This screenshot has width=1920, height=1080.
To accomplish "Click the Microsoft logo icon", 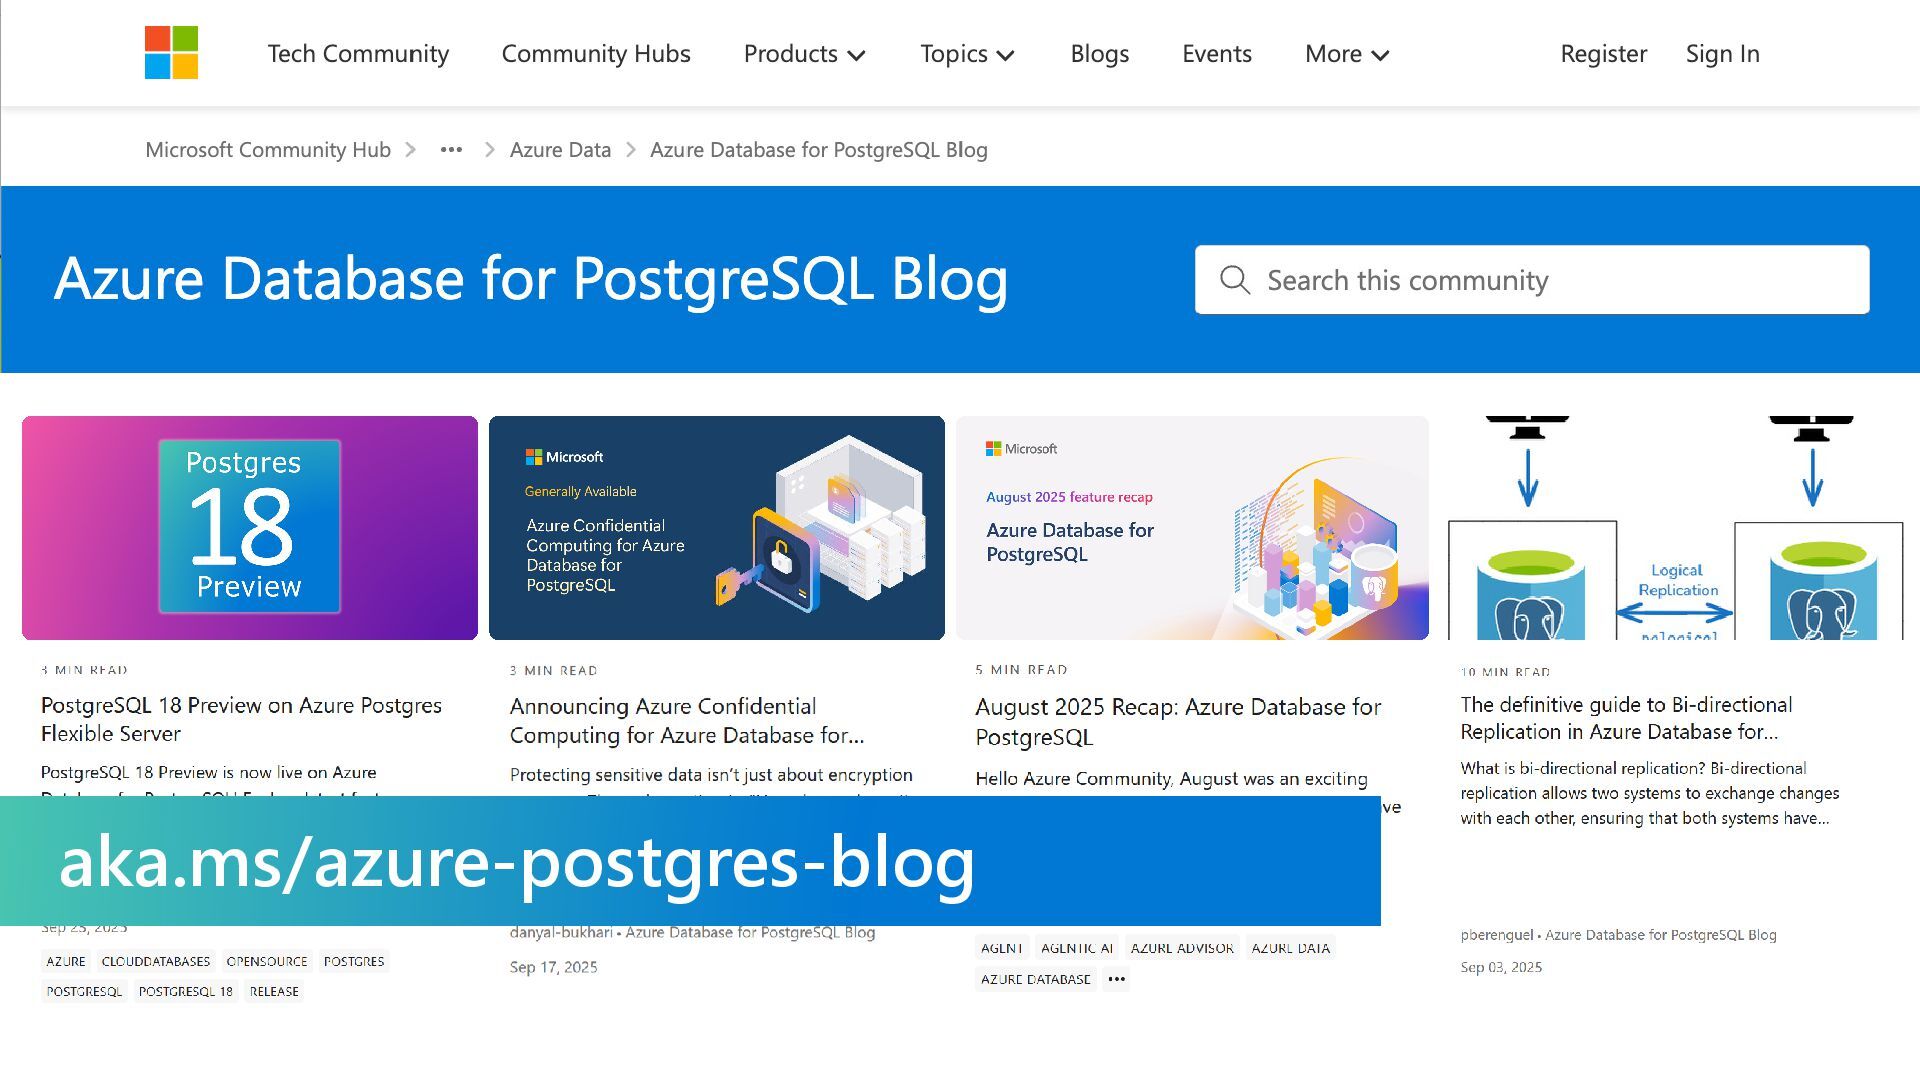I will click(x=171, y=53).
